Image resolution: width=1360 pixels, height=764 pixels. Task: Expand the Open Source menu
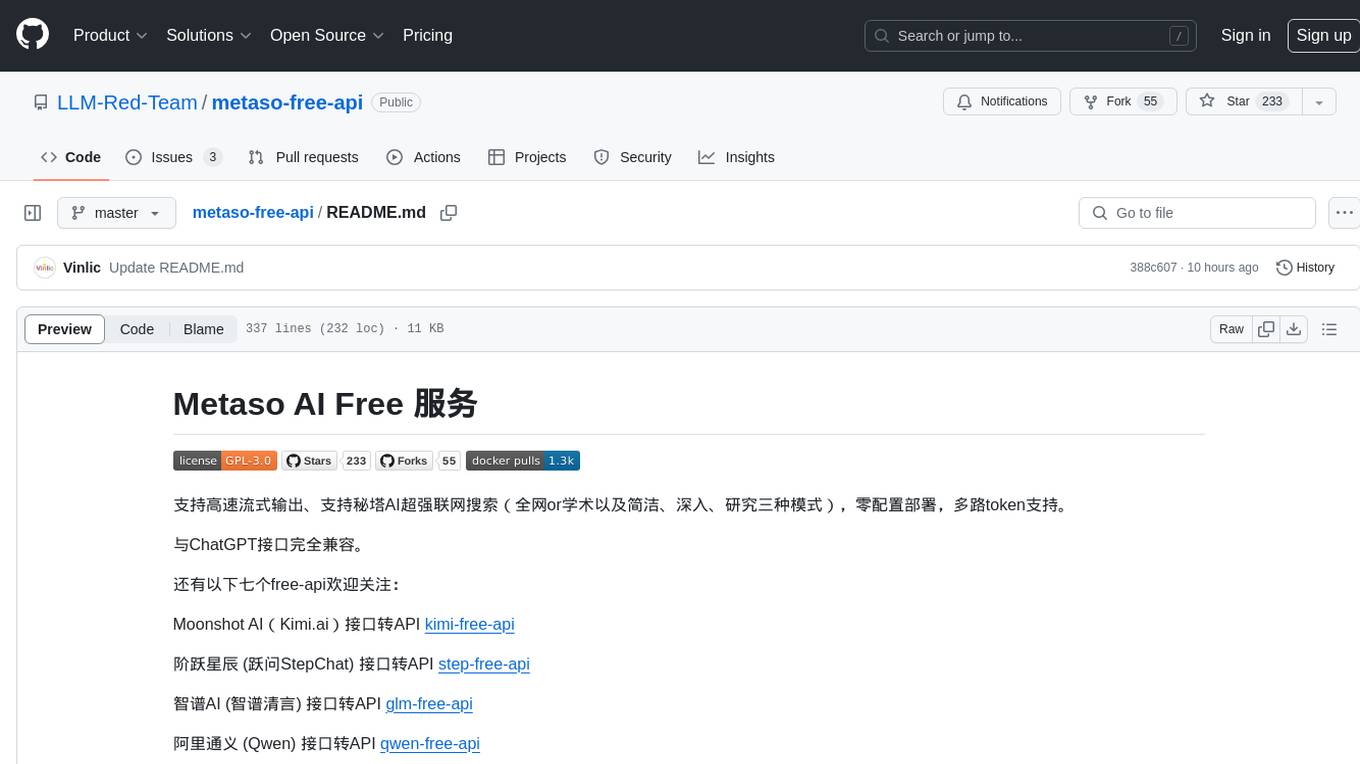(327, 35)
